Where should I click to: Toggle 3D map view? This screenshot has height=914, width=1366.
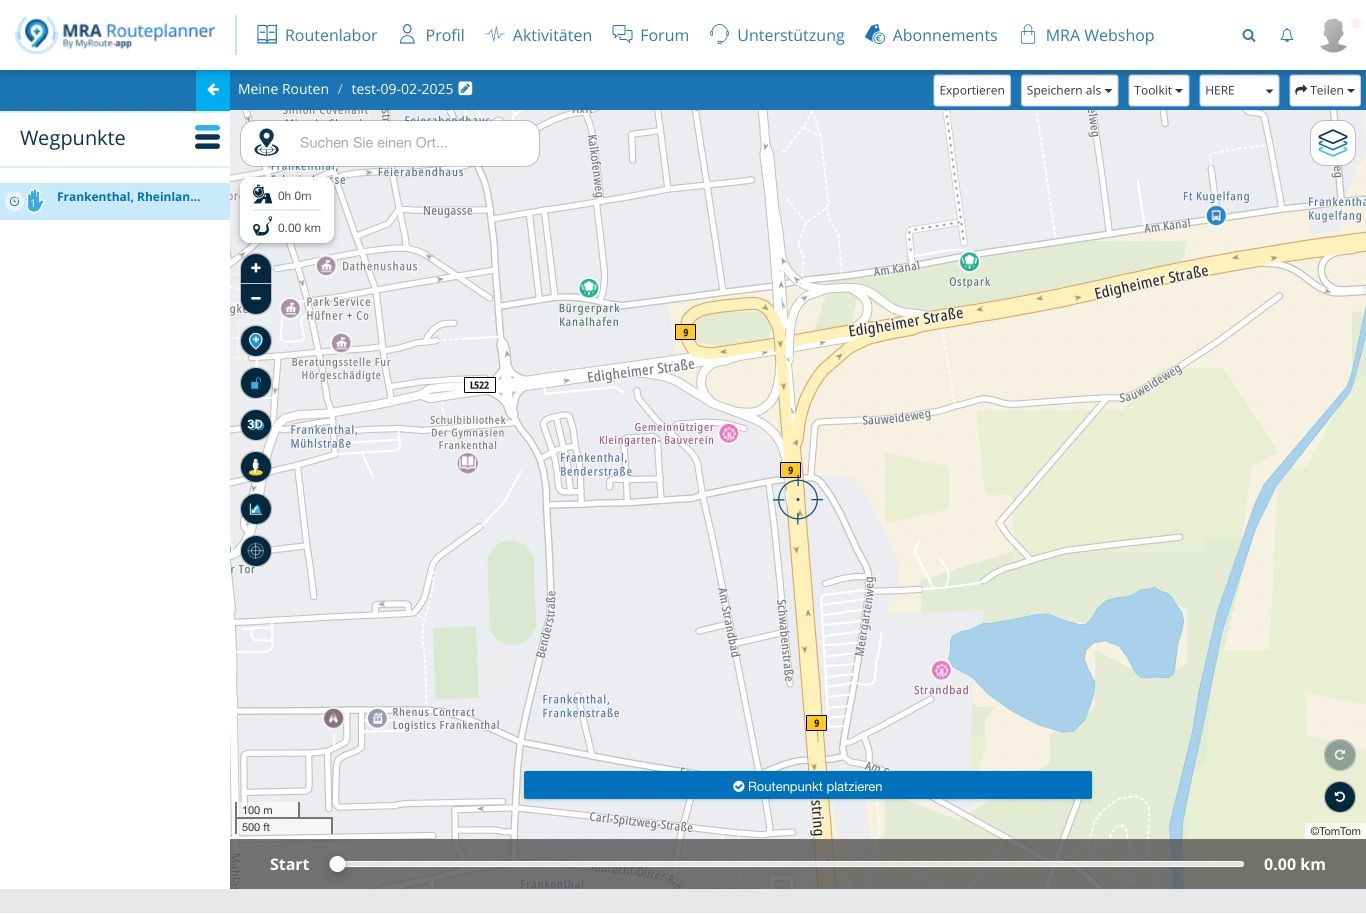pyautogui.click(x=256, y=425)
